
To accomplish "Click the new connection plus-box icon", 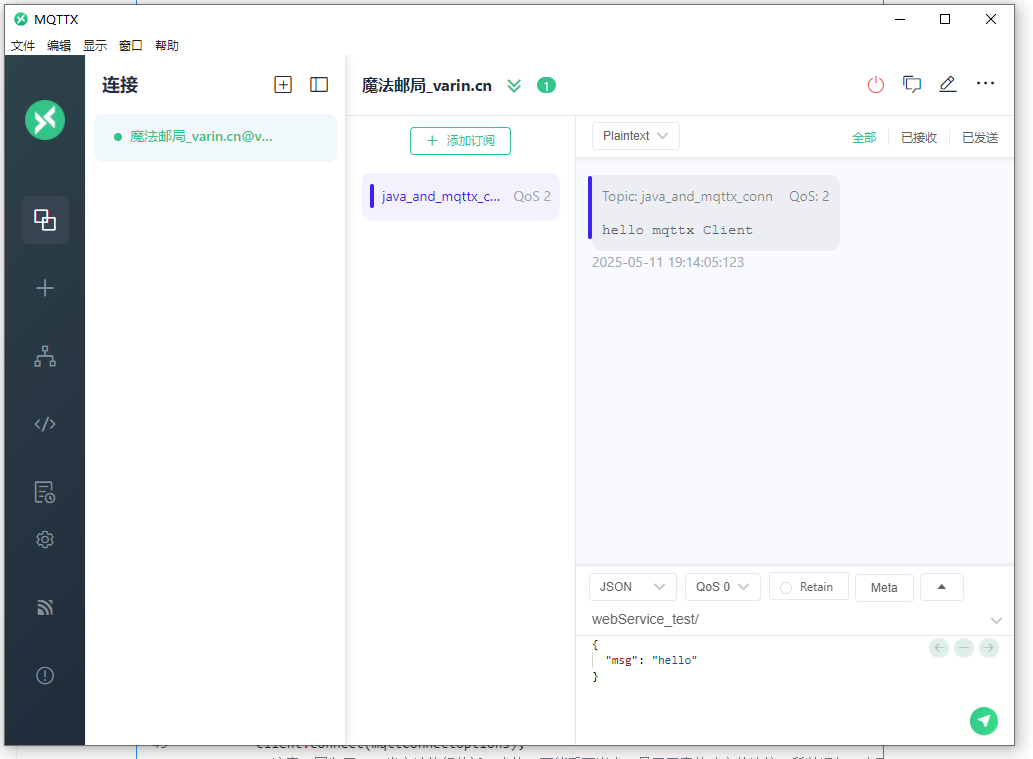I will (x=283, y=84).
